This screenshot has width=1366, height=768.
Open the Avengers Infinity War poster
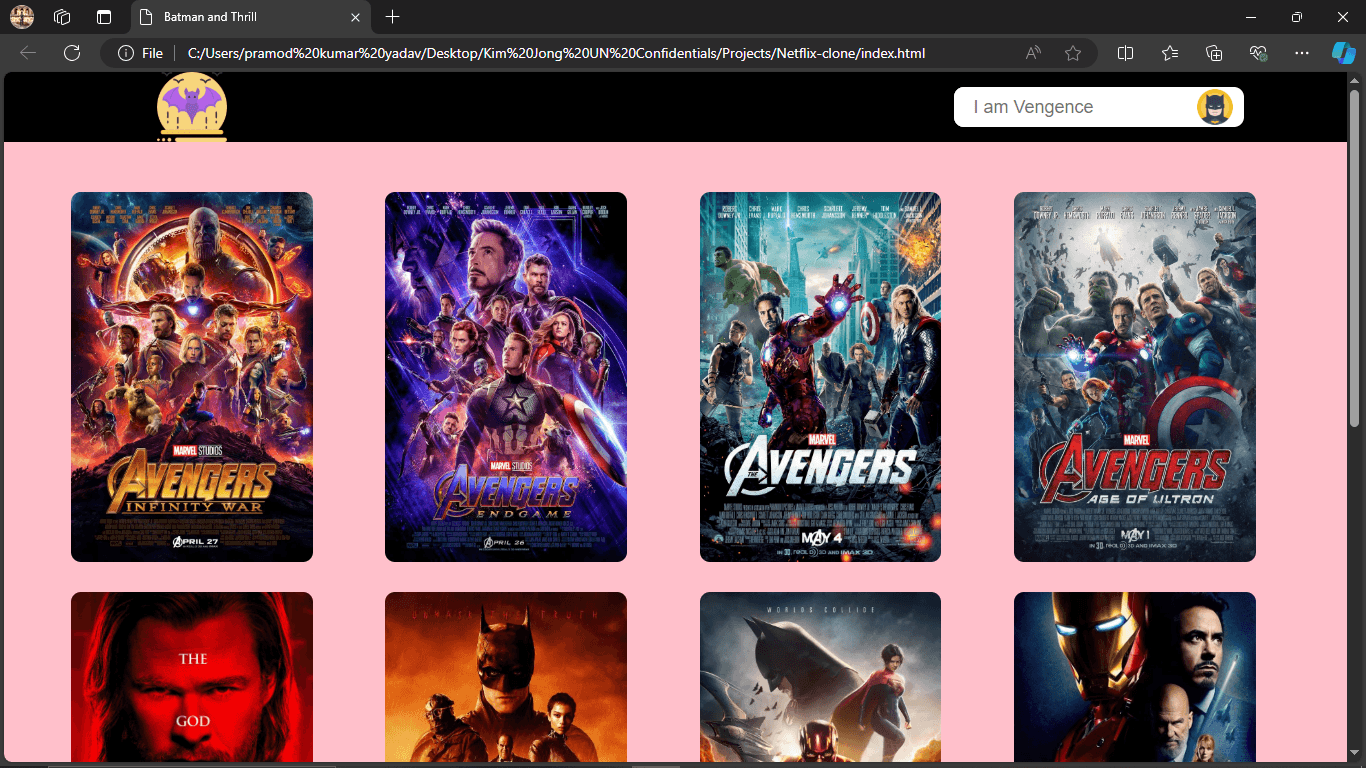coord(192,377)
